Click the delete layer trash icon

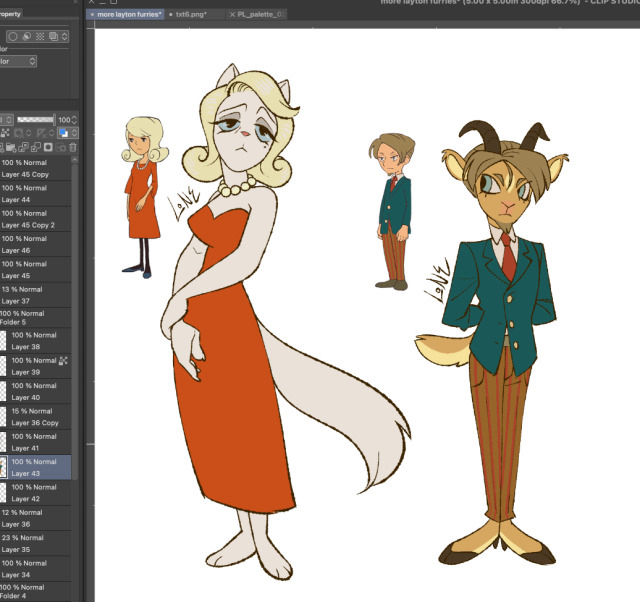[x=74, y=147]
